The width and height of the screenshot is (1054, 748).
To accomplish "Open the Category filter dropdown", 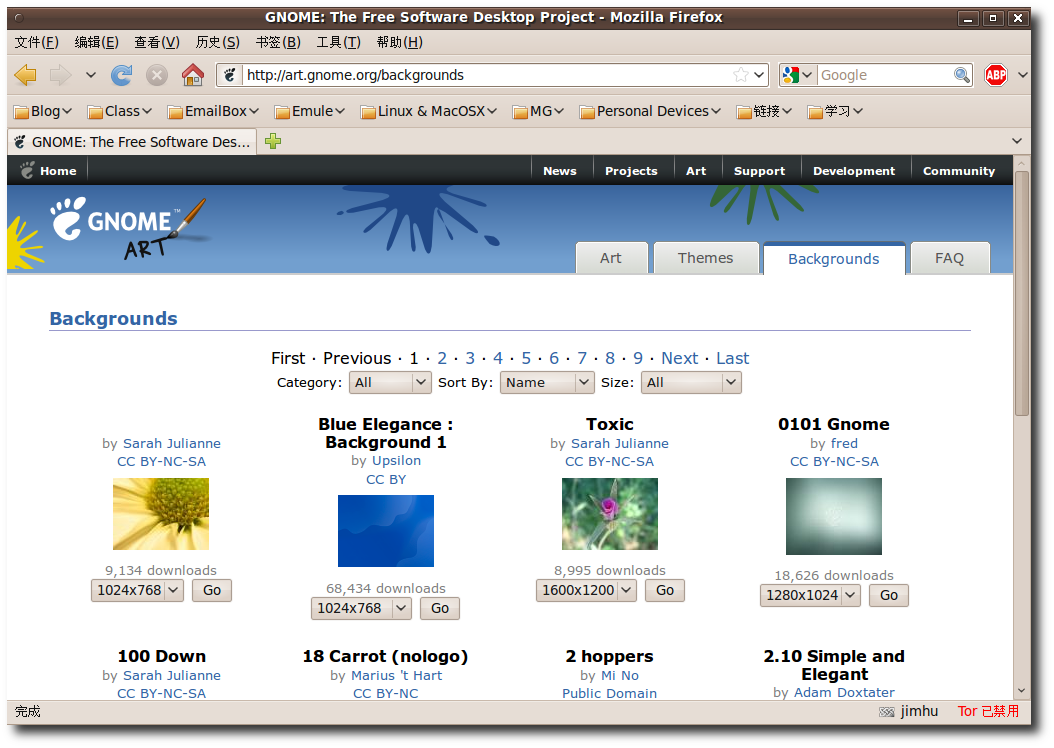I will click(x=390, y=382).
